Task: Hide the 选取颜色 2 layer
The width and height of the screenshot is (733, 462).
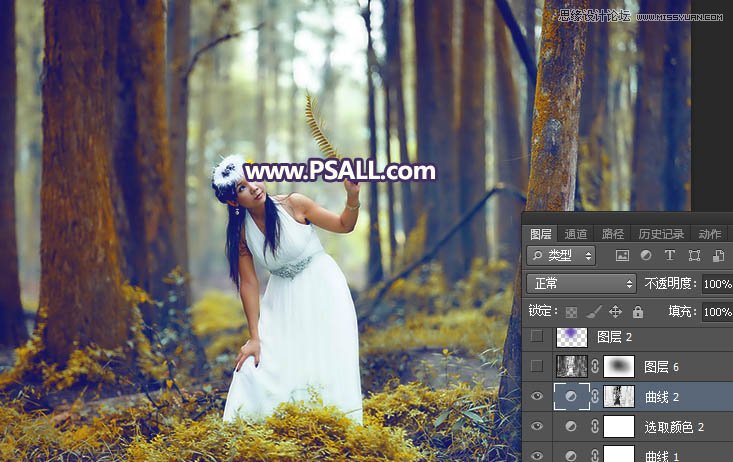Action: coord(537,426)
